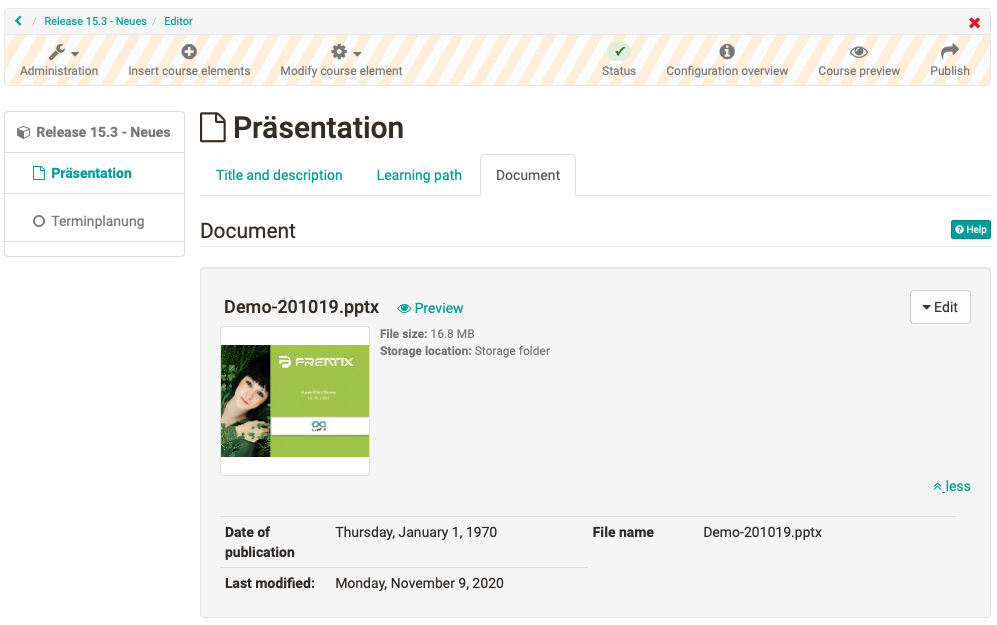Image resolution: width=997 pixels, height=625 pixels.
Task: Click the document icon beside Präsentation heading
Action: [x=213, y=127]
